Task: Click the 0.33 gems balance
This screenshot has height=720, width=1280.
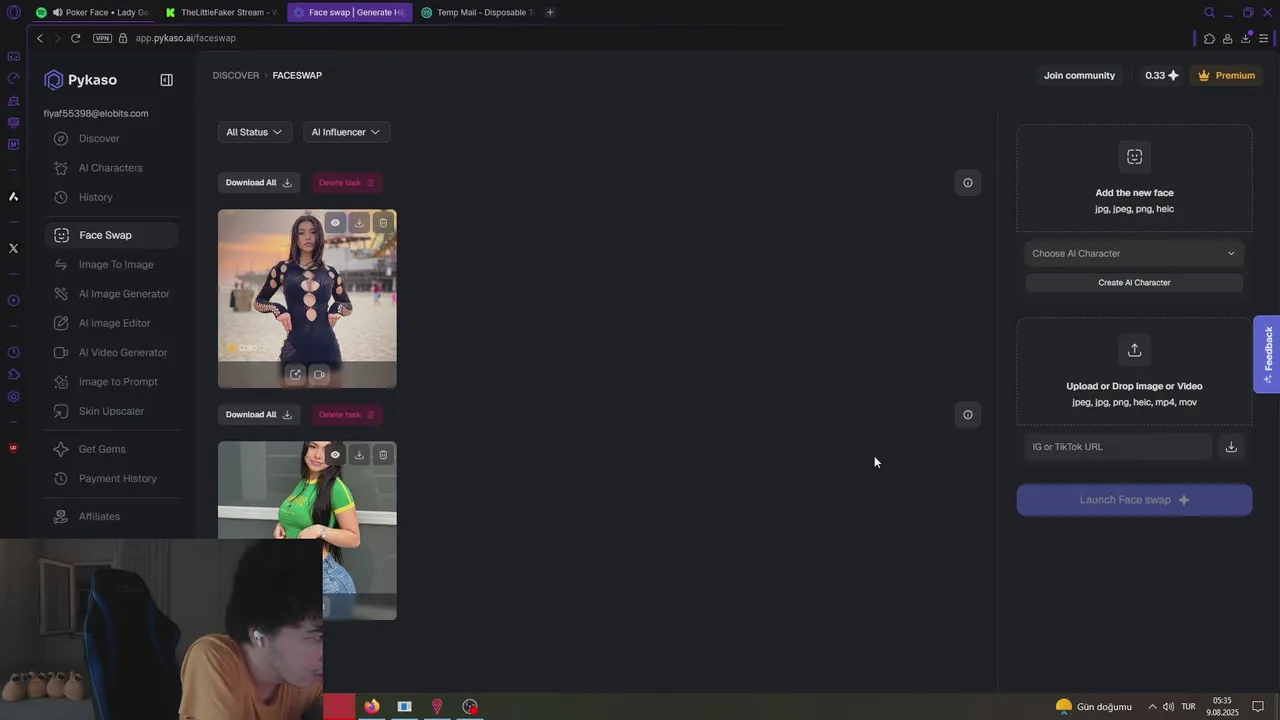Action: pyautogui.click(x=1162, y=76)
